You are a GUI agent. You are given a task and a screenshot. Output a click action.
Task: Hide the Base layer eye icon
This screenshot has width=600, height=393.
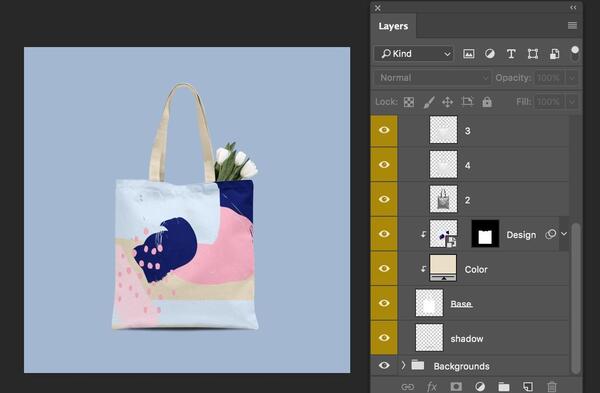(x=384, y=303)
